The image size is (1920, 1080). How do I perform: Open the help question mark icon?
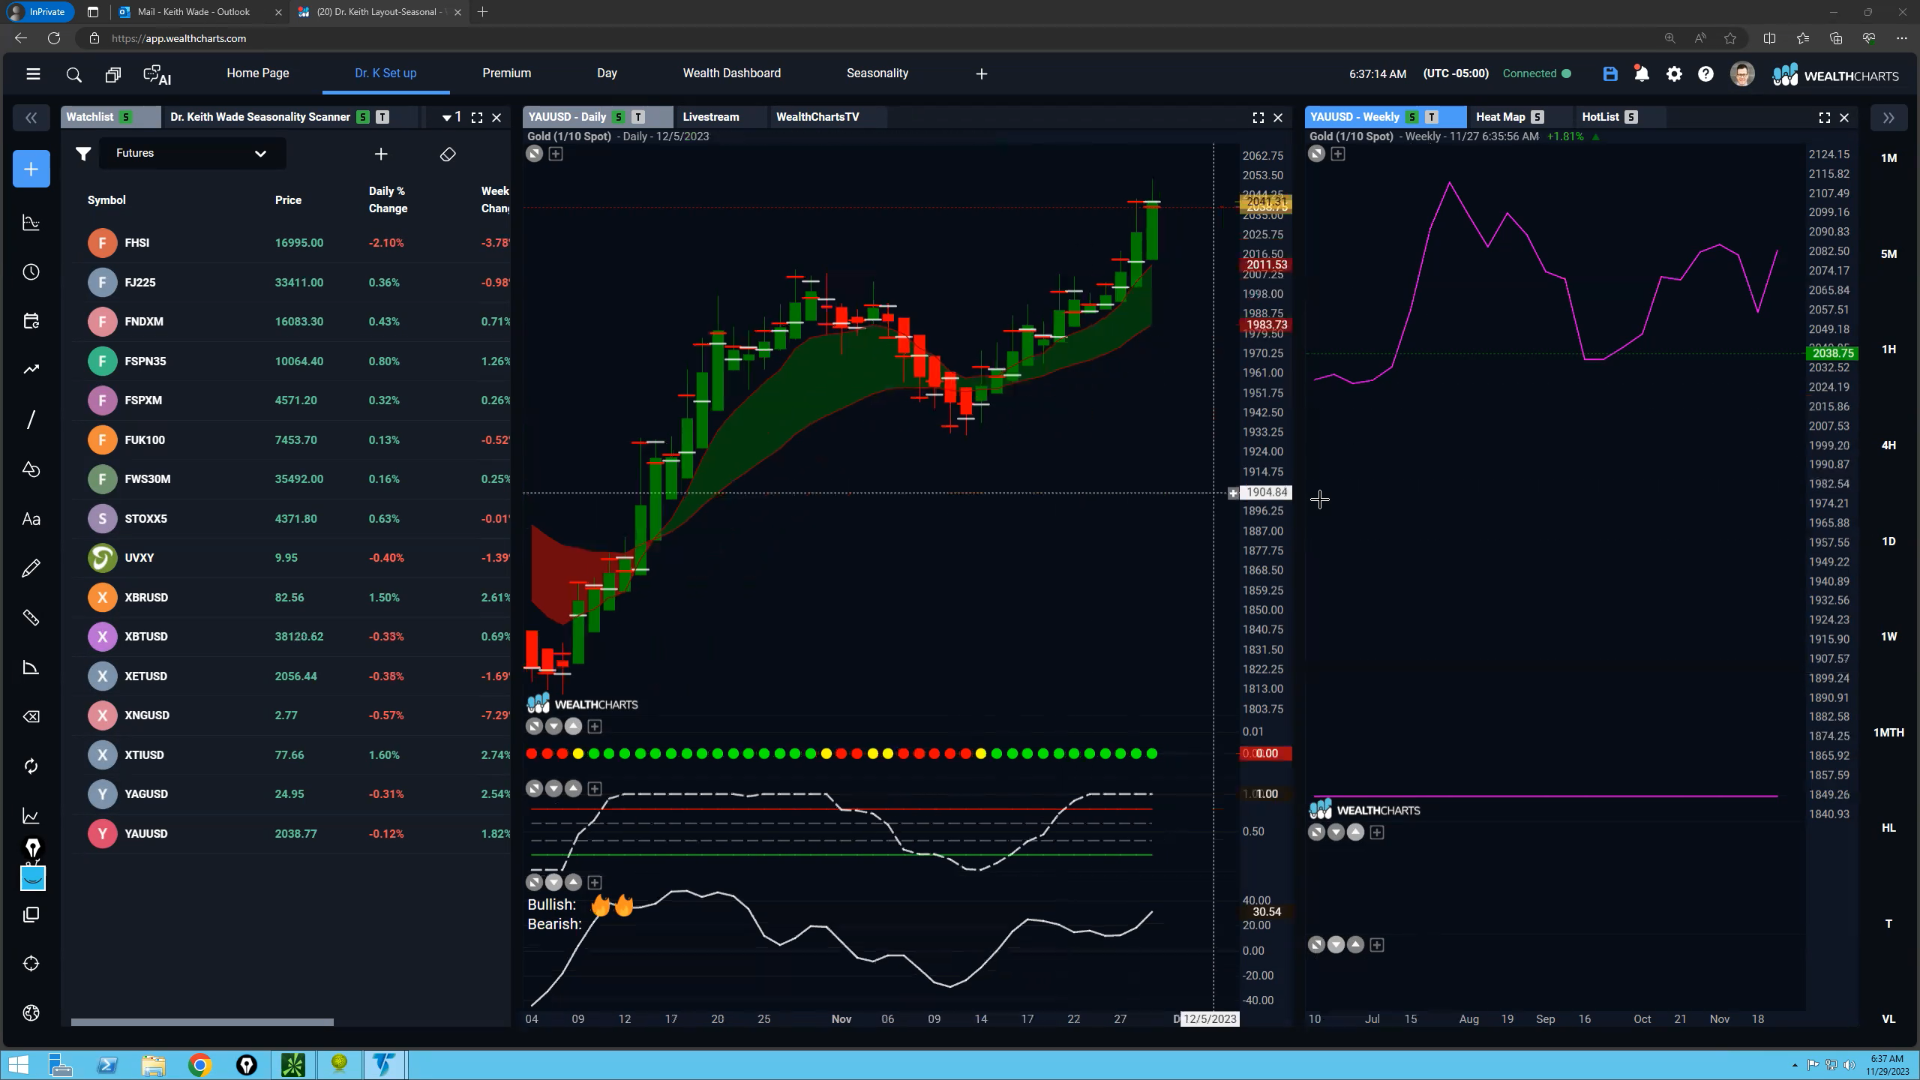(1706, 74)
